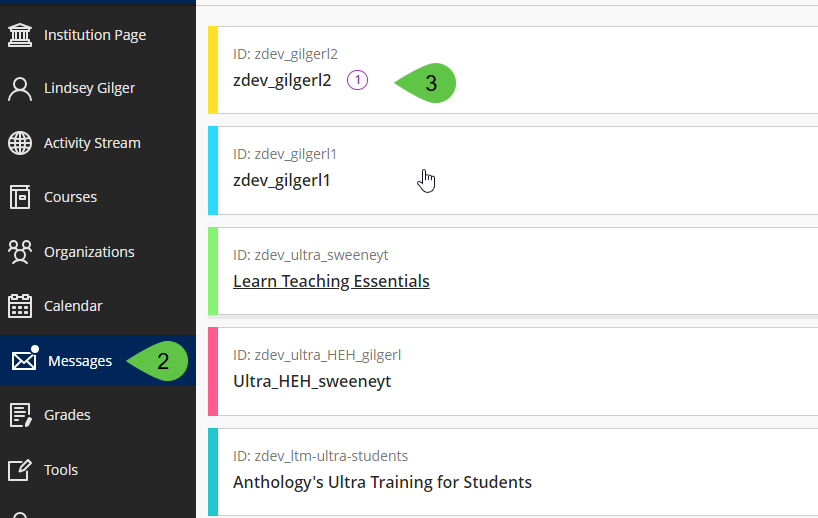Open the Activity Stream label

[92, 143]
